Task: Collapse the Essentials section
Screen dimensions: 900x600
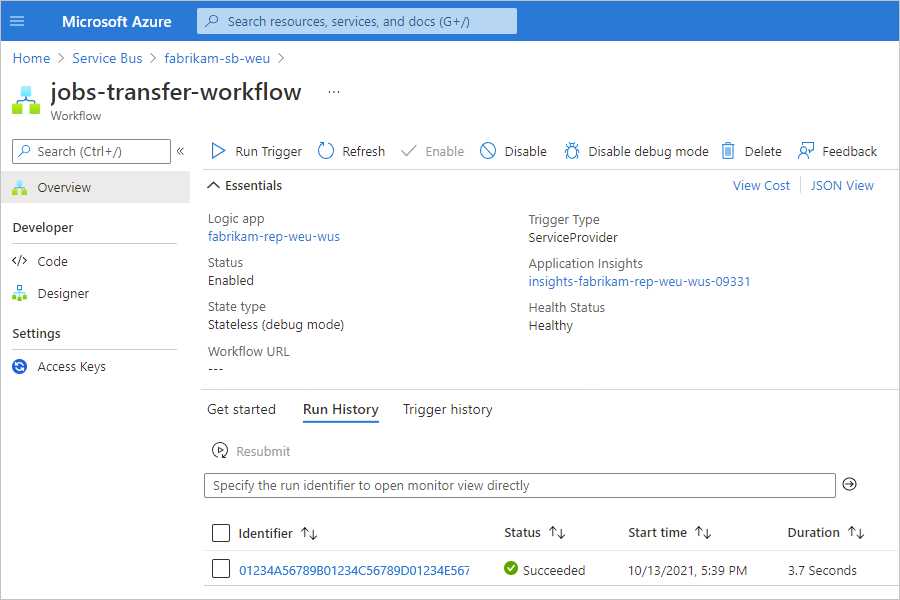Action: pyautogui.click(x=214, y=185)
